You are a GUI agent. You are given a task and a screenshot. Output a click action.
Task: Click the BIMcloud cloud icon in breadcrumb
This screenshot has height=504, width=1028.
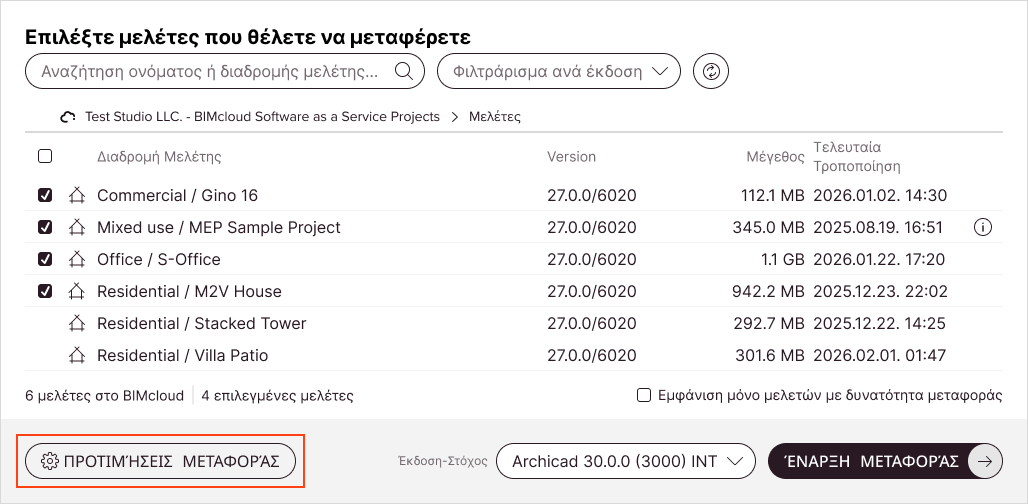click(68, 117)
